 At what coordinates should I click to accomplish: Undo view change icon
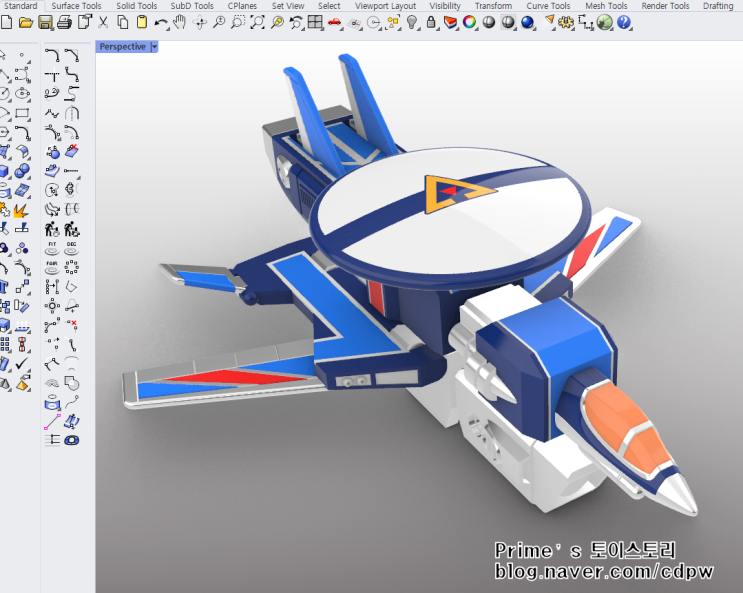point(296,22)
